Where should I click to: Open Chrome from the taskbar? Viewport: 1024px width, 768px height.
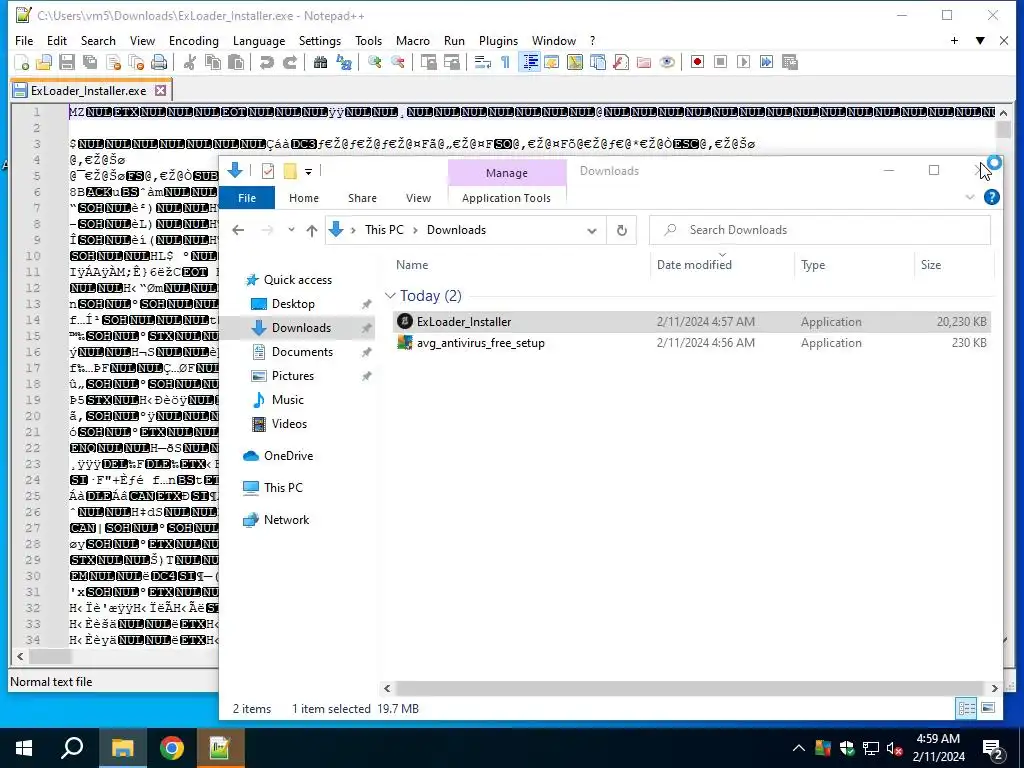[x=171, y=748]
